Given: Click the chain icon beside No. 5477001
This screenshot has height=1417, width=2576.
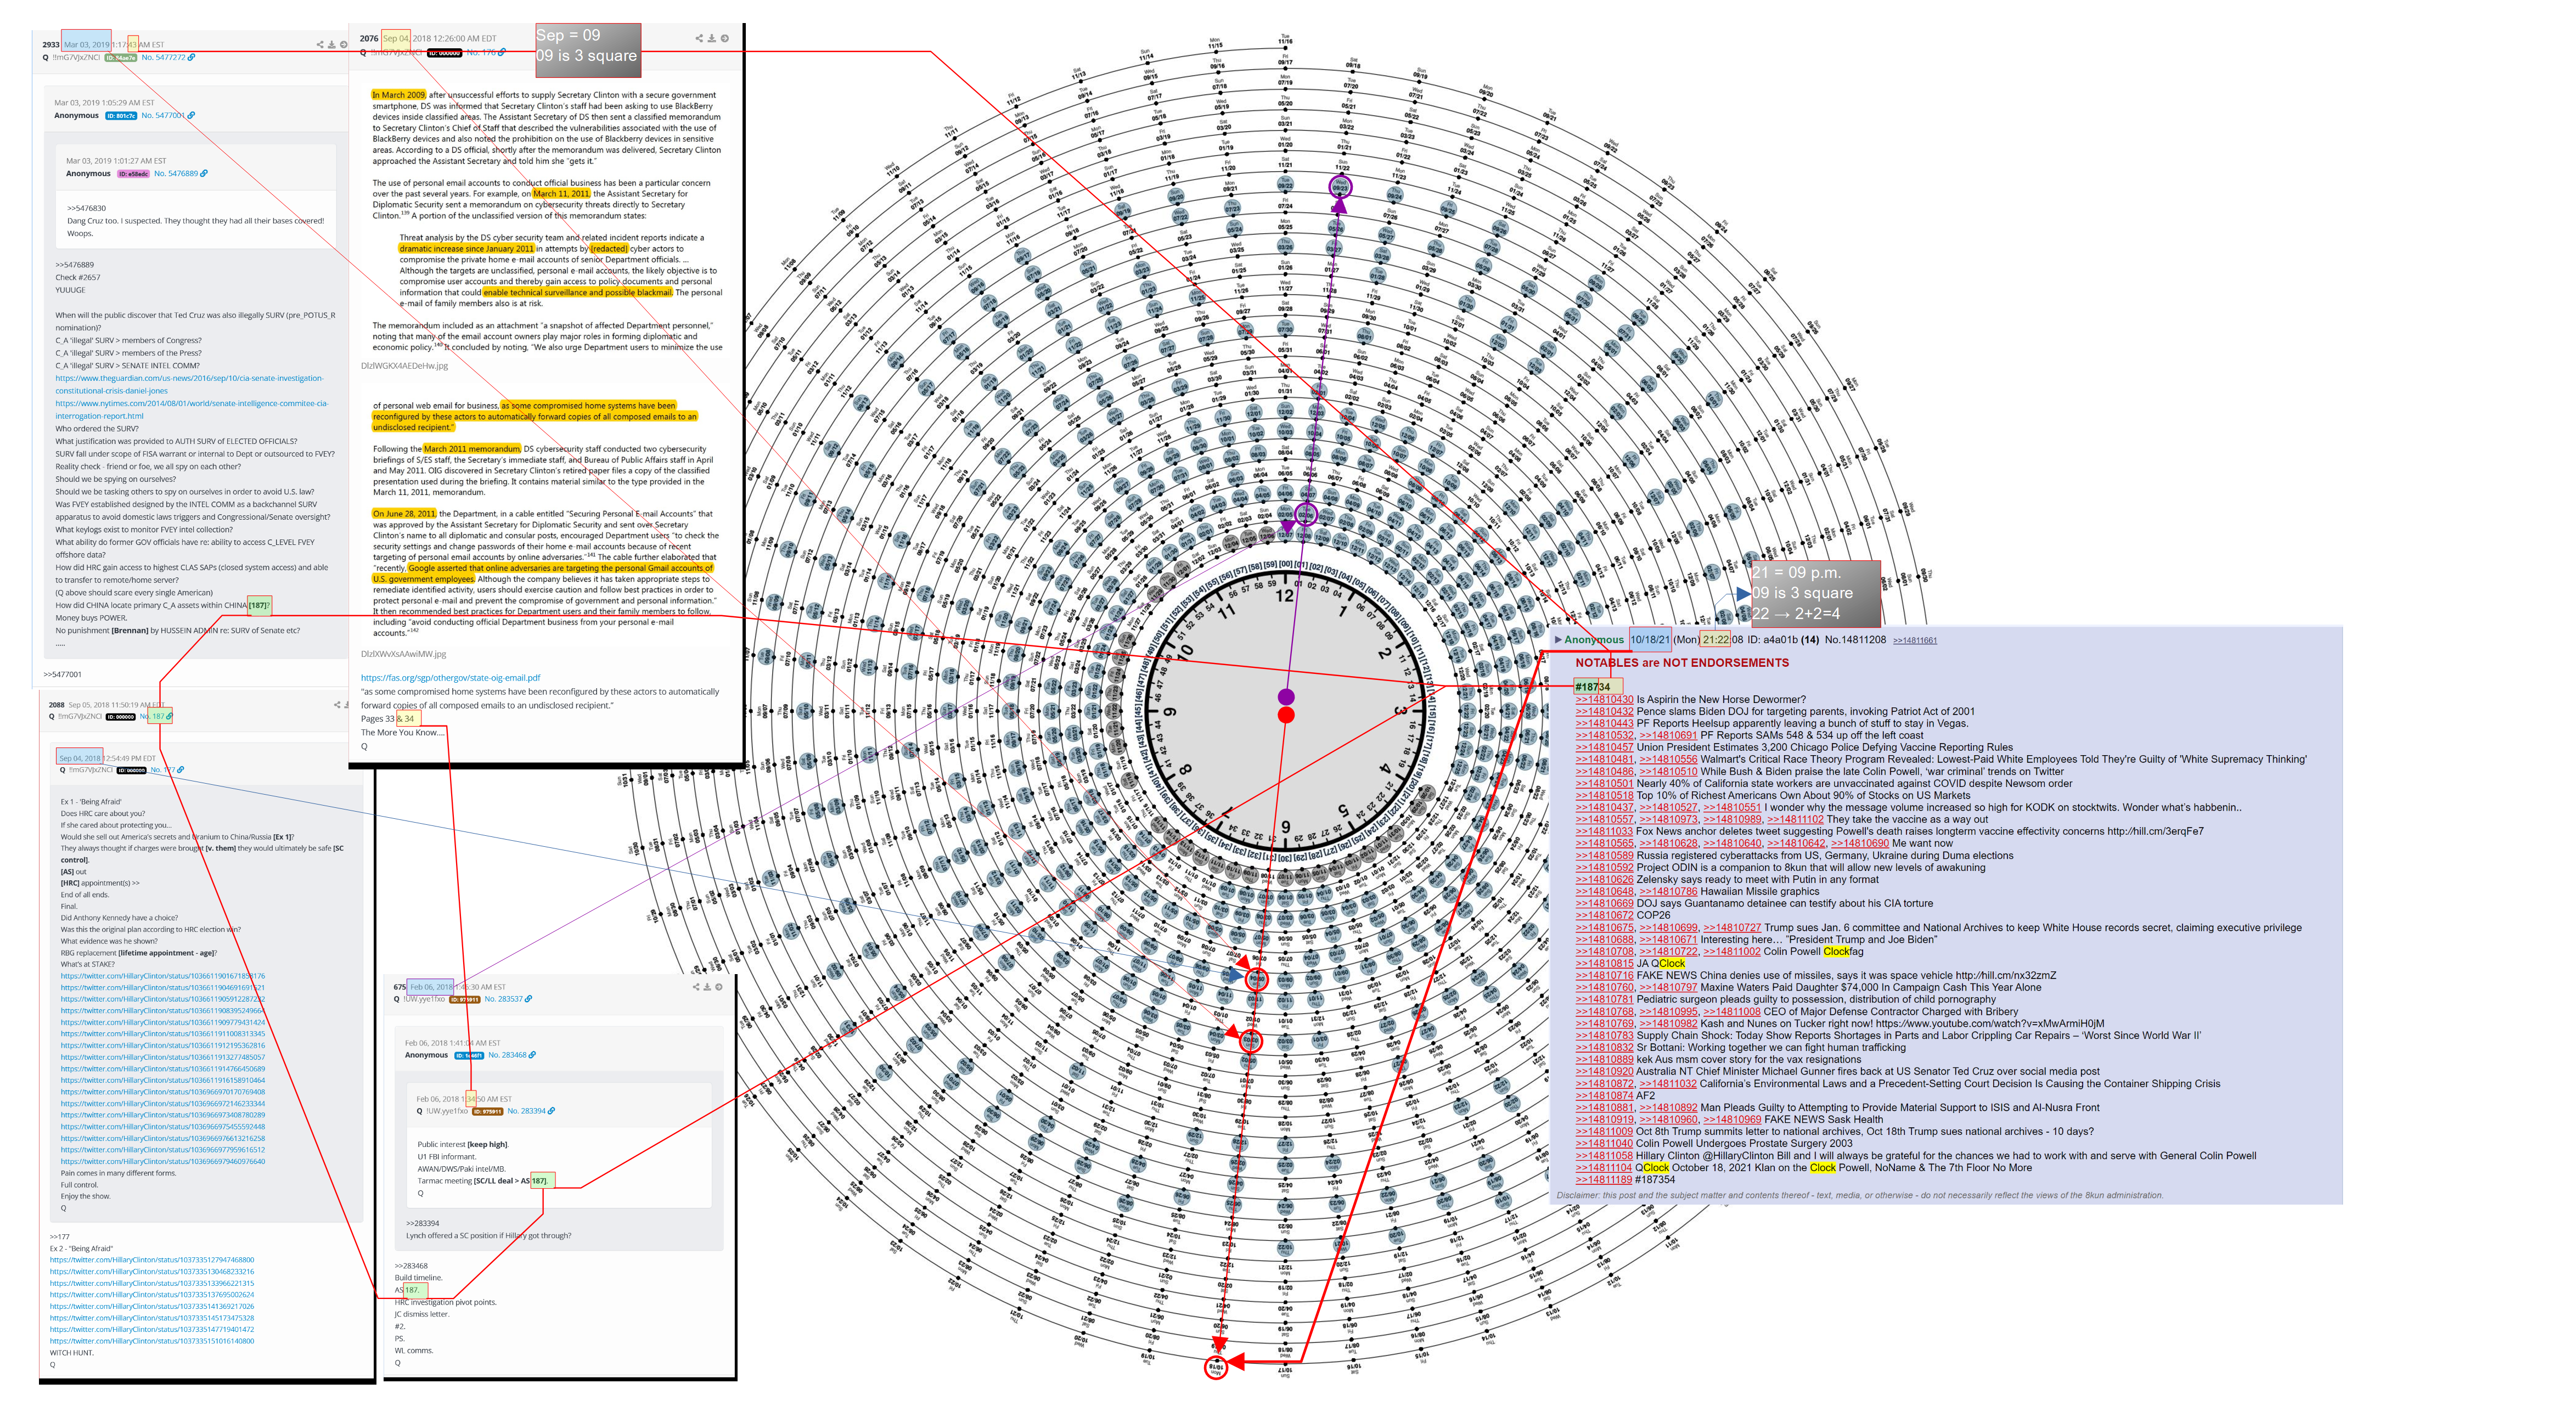Looking at the screenshot, I should tap(192, 115).
